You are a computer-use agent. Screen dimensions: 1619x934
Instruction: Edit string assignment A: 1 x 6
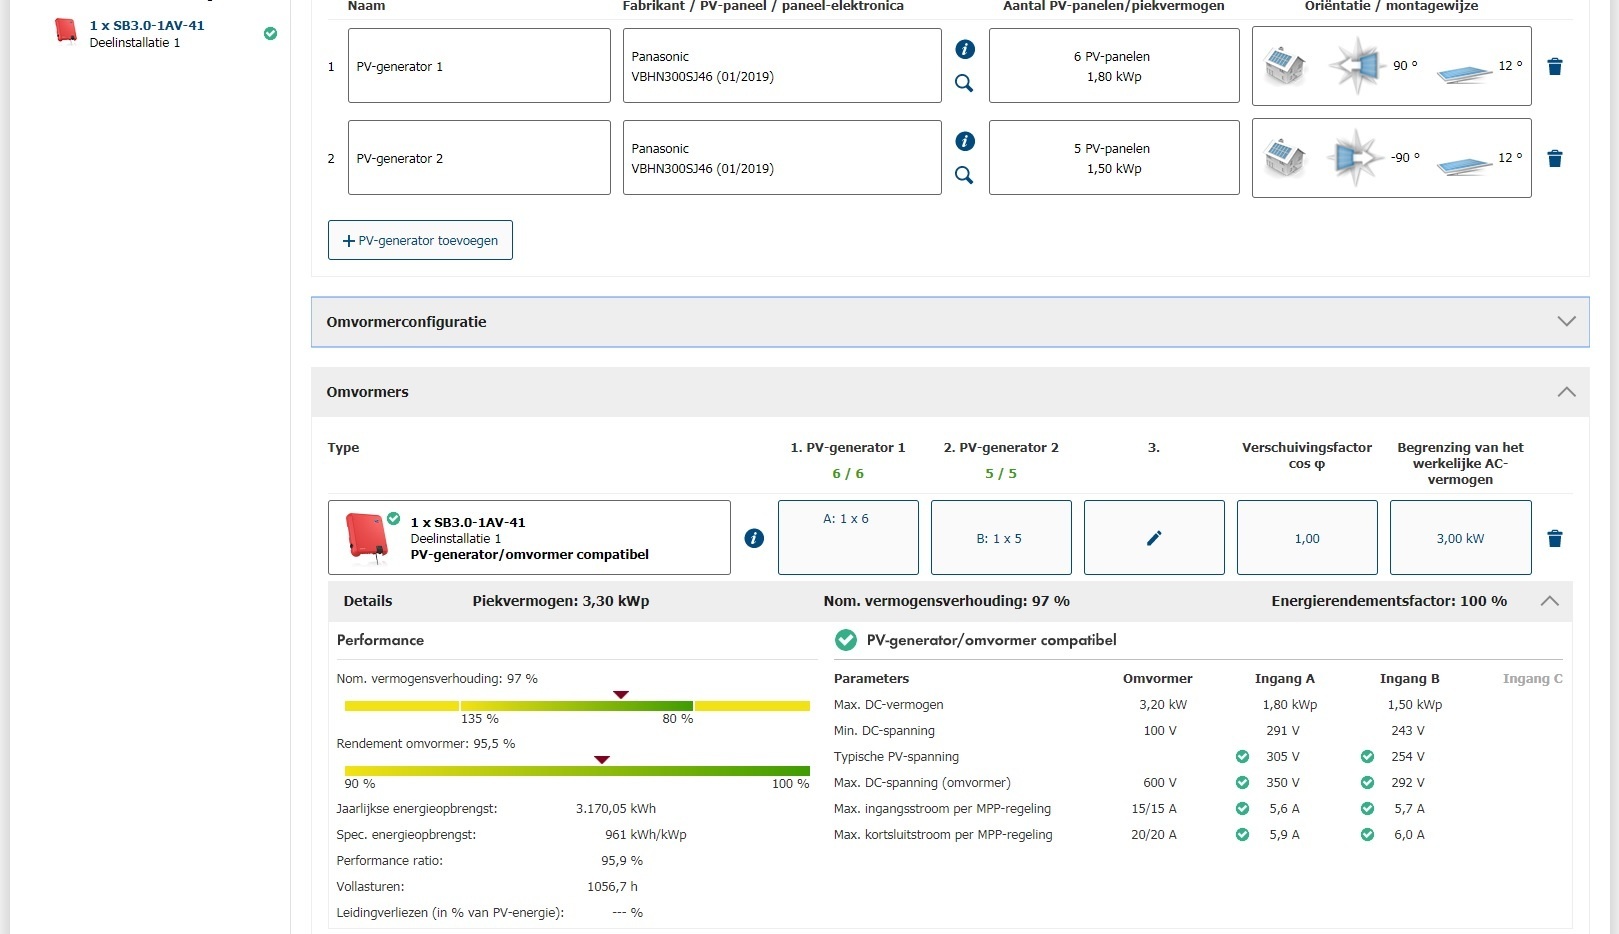point(848,538)
